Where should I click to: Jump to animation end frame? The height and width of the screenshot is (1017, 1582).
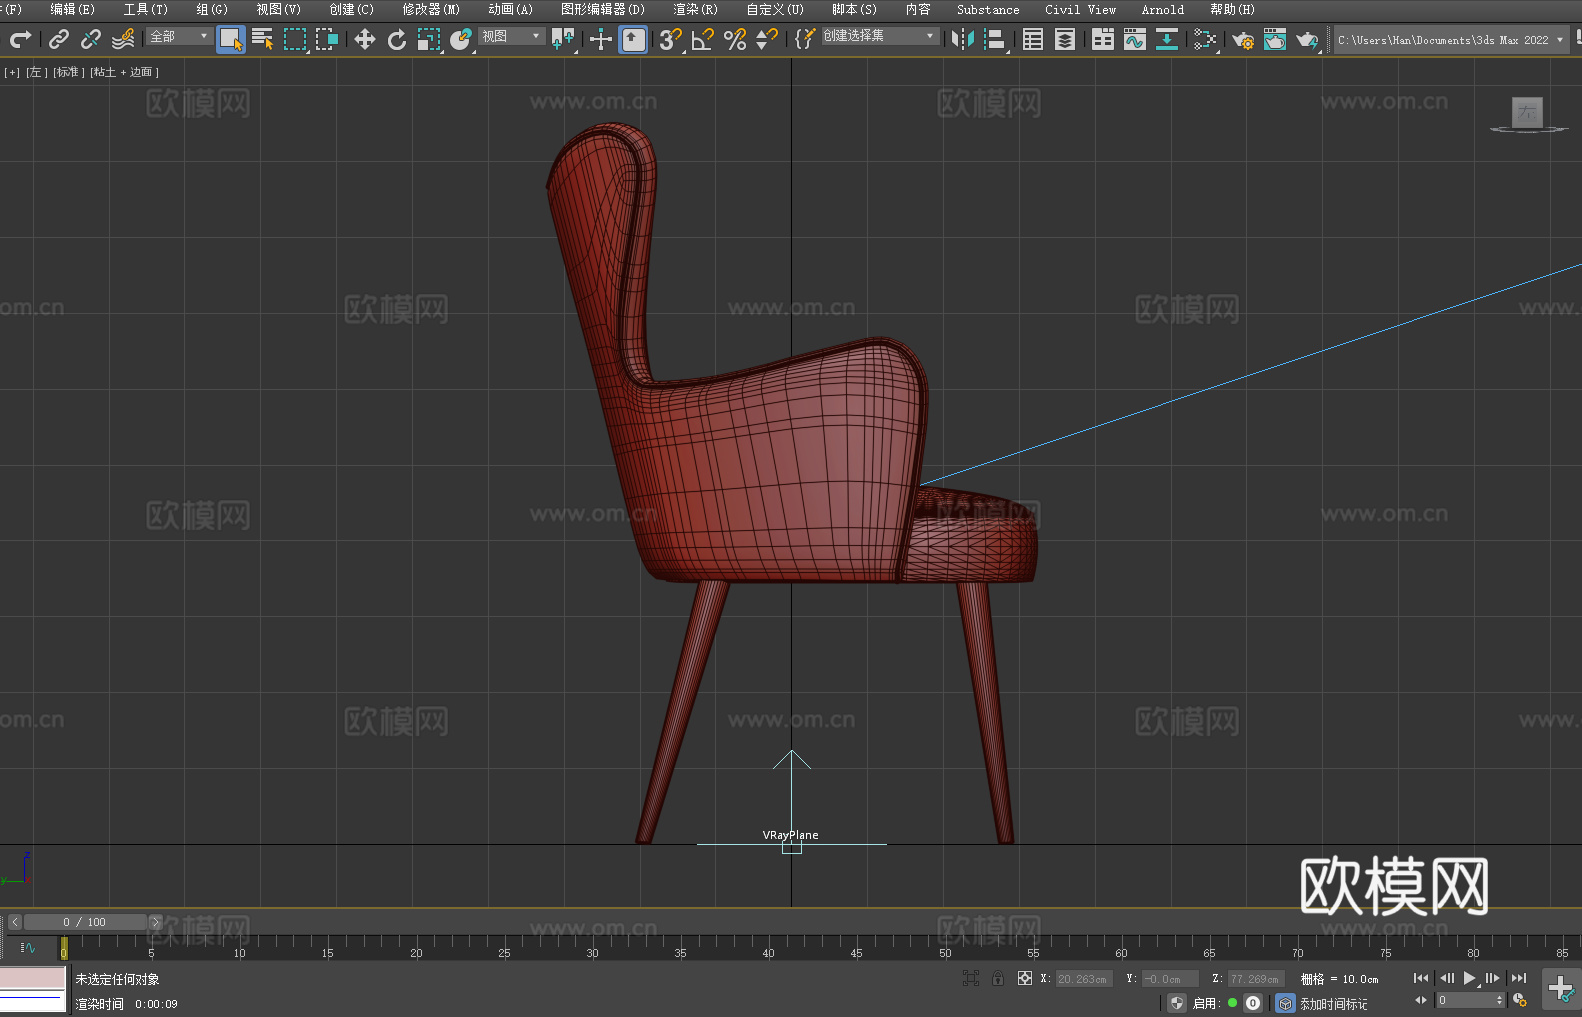[1519, 978]
